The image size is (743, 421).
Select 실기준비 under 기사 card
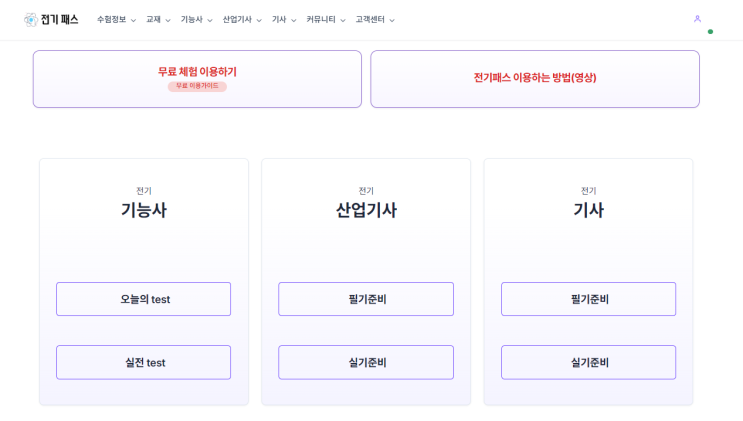(x=589, y=362)
